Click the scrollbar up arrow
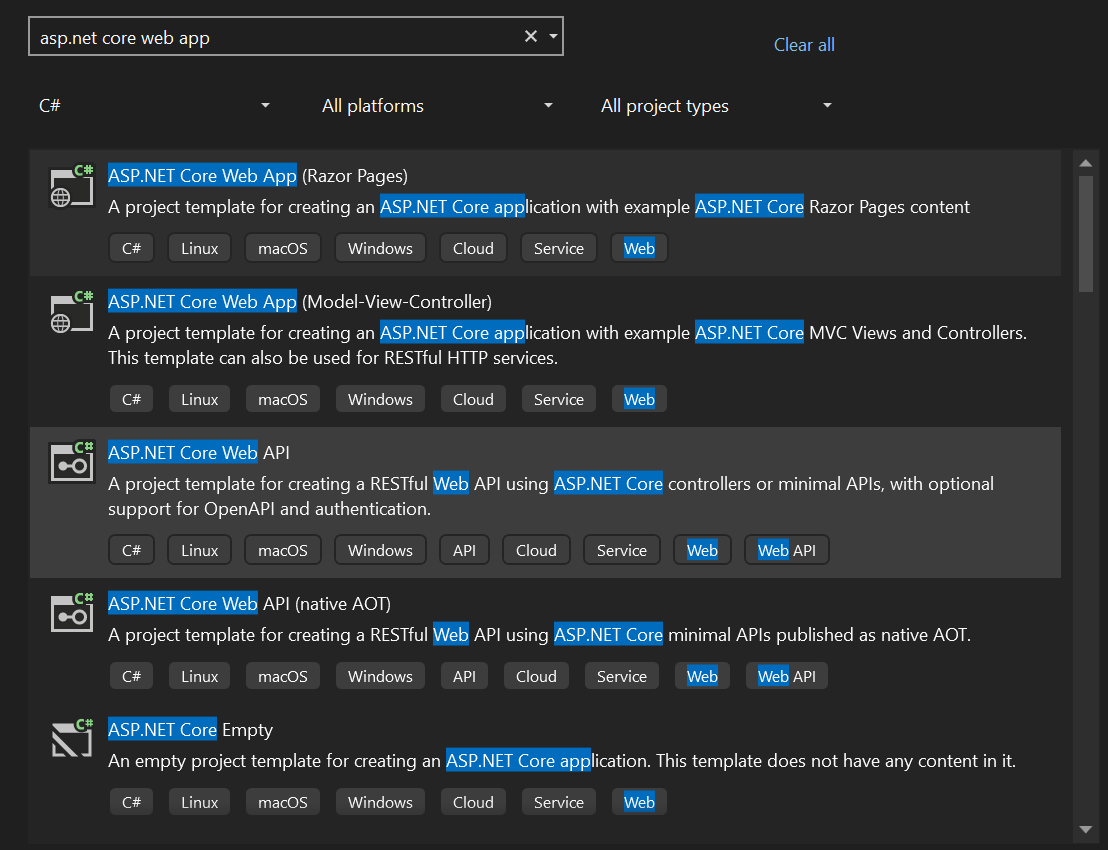This screenshot has width=1108, height=850. pyautogui.click(x=1085, y=164)
